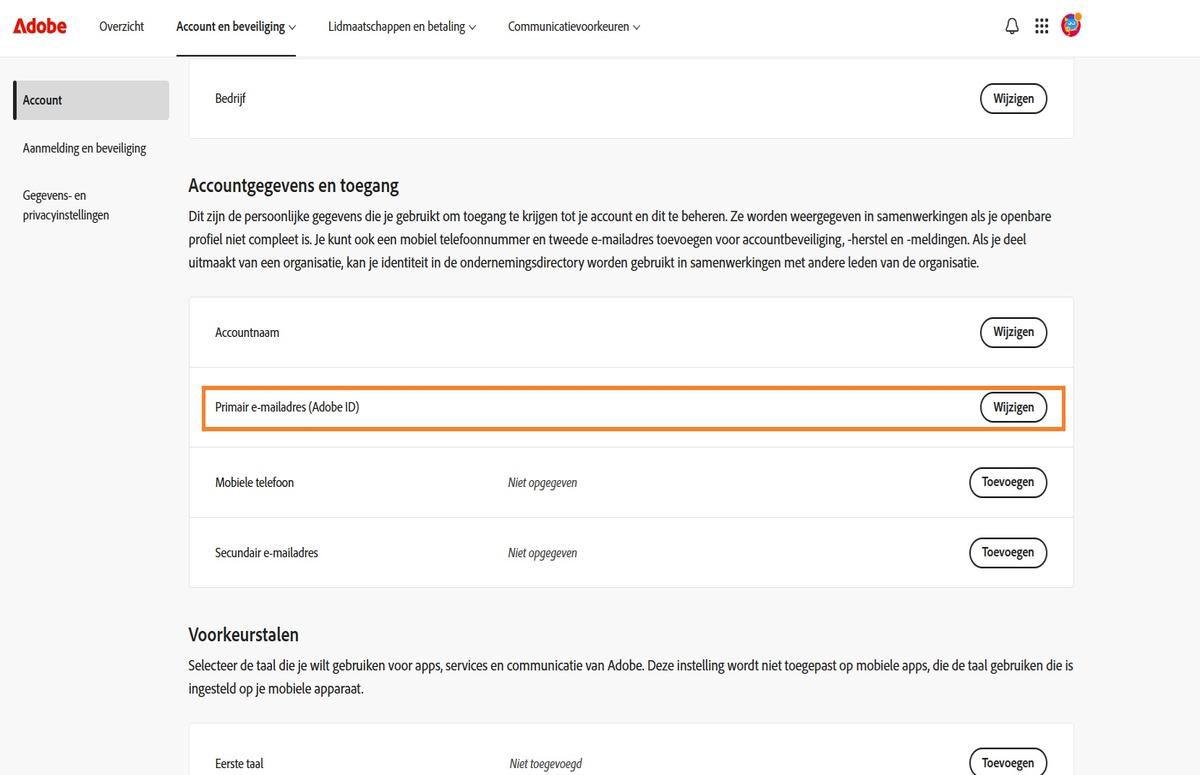This screenshot has height=775, width=1200.
Task: Expand the Account en beveiliging dropdown
Action: tap(235, 26)
